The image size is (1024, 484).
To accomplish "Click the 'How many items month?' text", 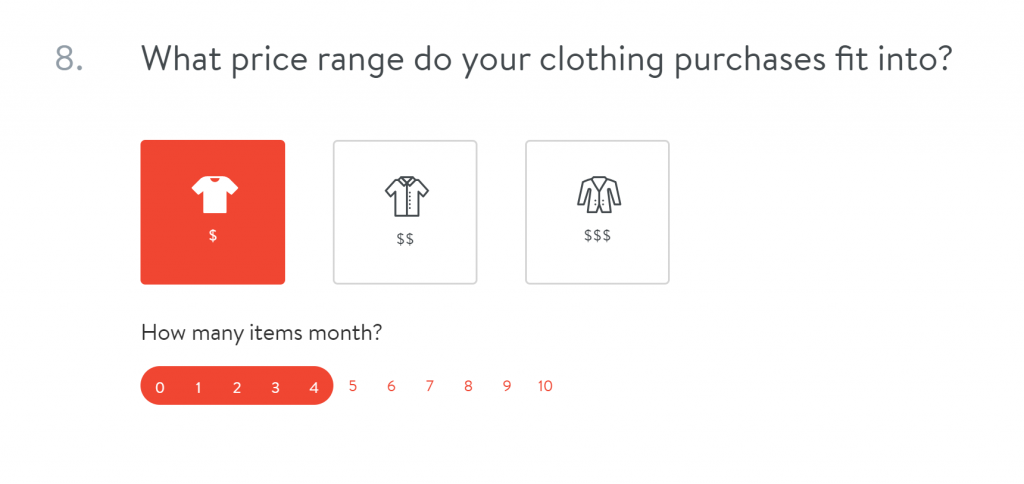I will click(x=261, y=333).
